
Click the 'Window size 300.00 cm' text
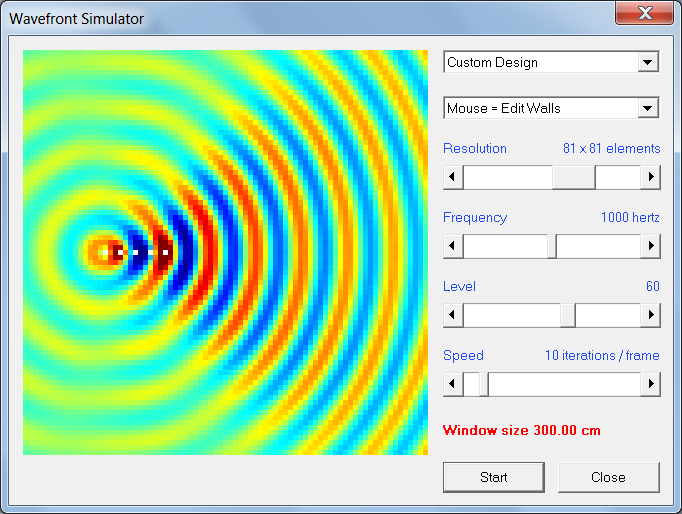pyautogui.click(x=522, y=430)
